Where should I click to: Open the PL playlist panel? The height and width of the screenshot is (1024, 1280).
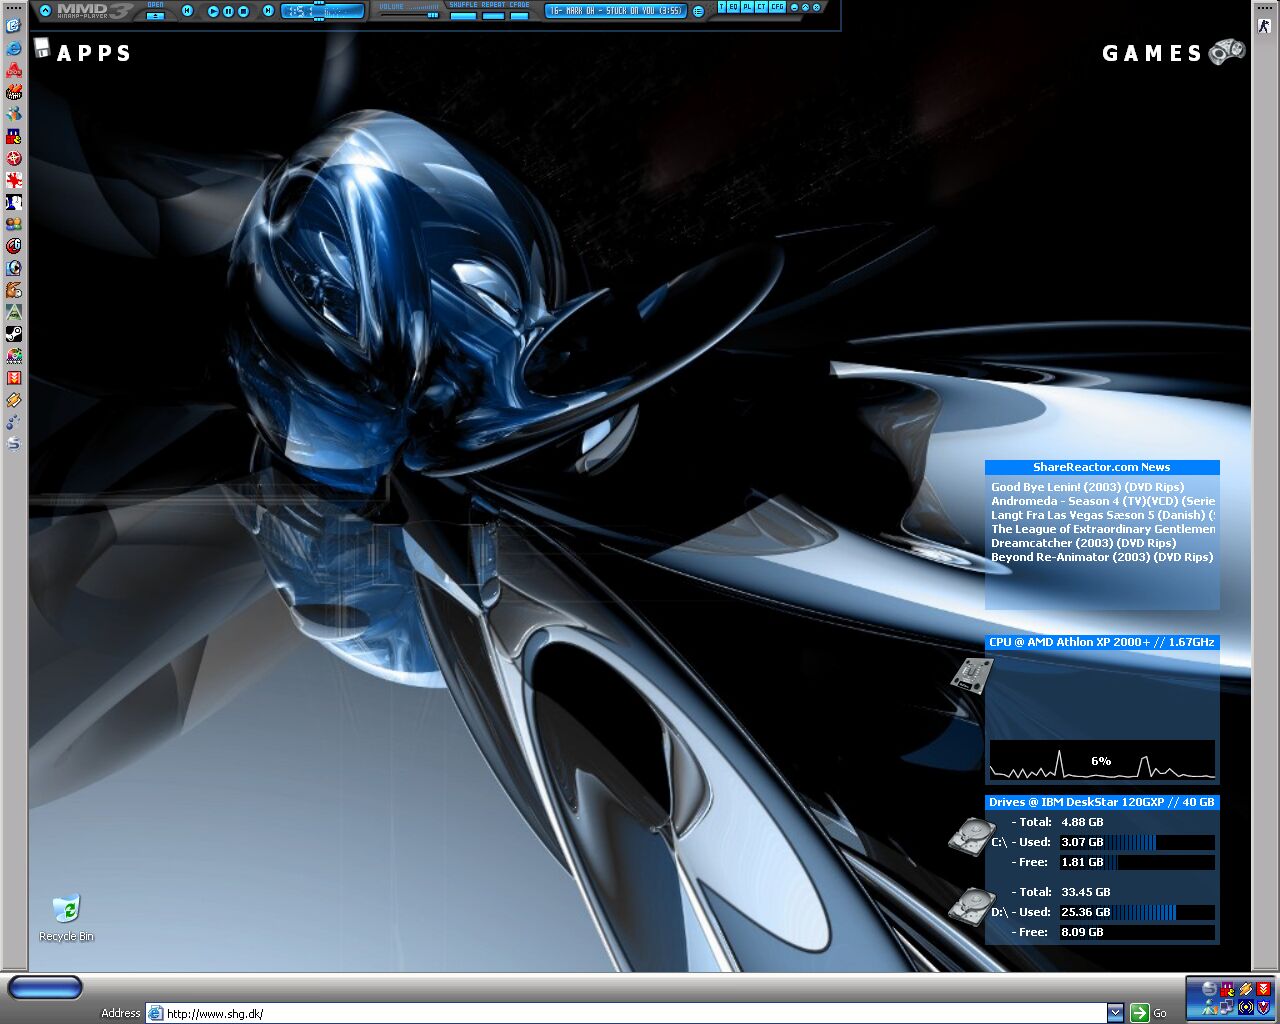coord(747,7)
